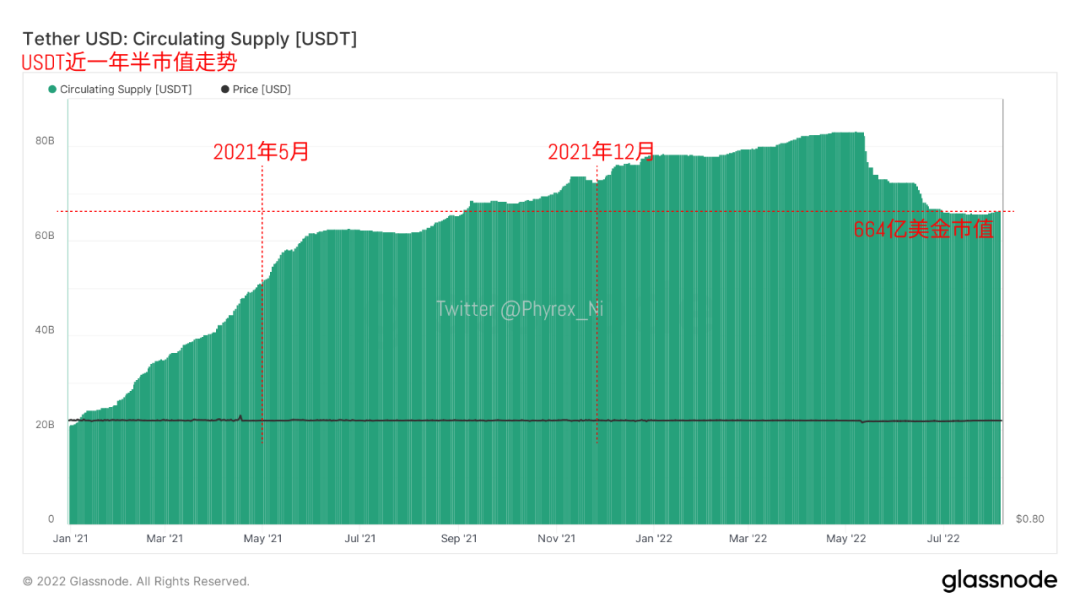Click the chart title Tether USD: Circulating Supply

190,39
